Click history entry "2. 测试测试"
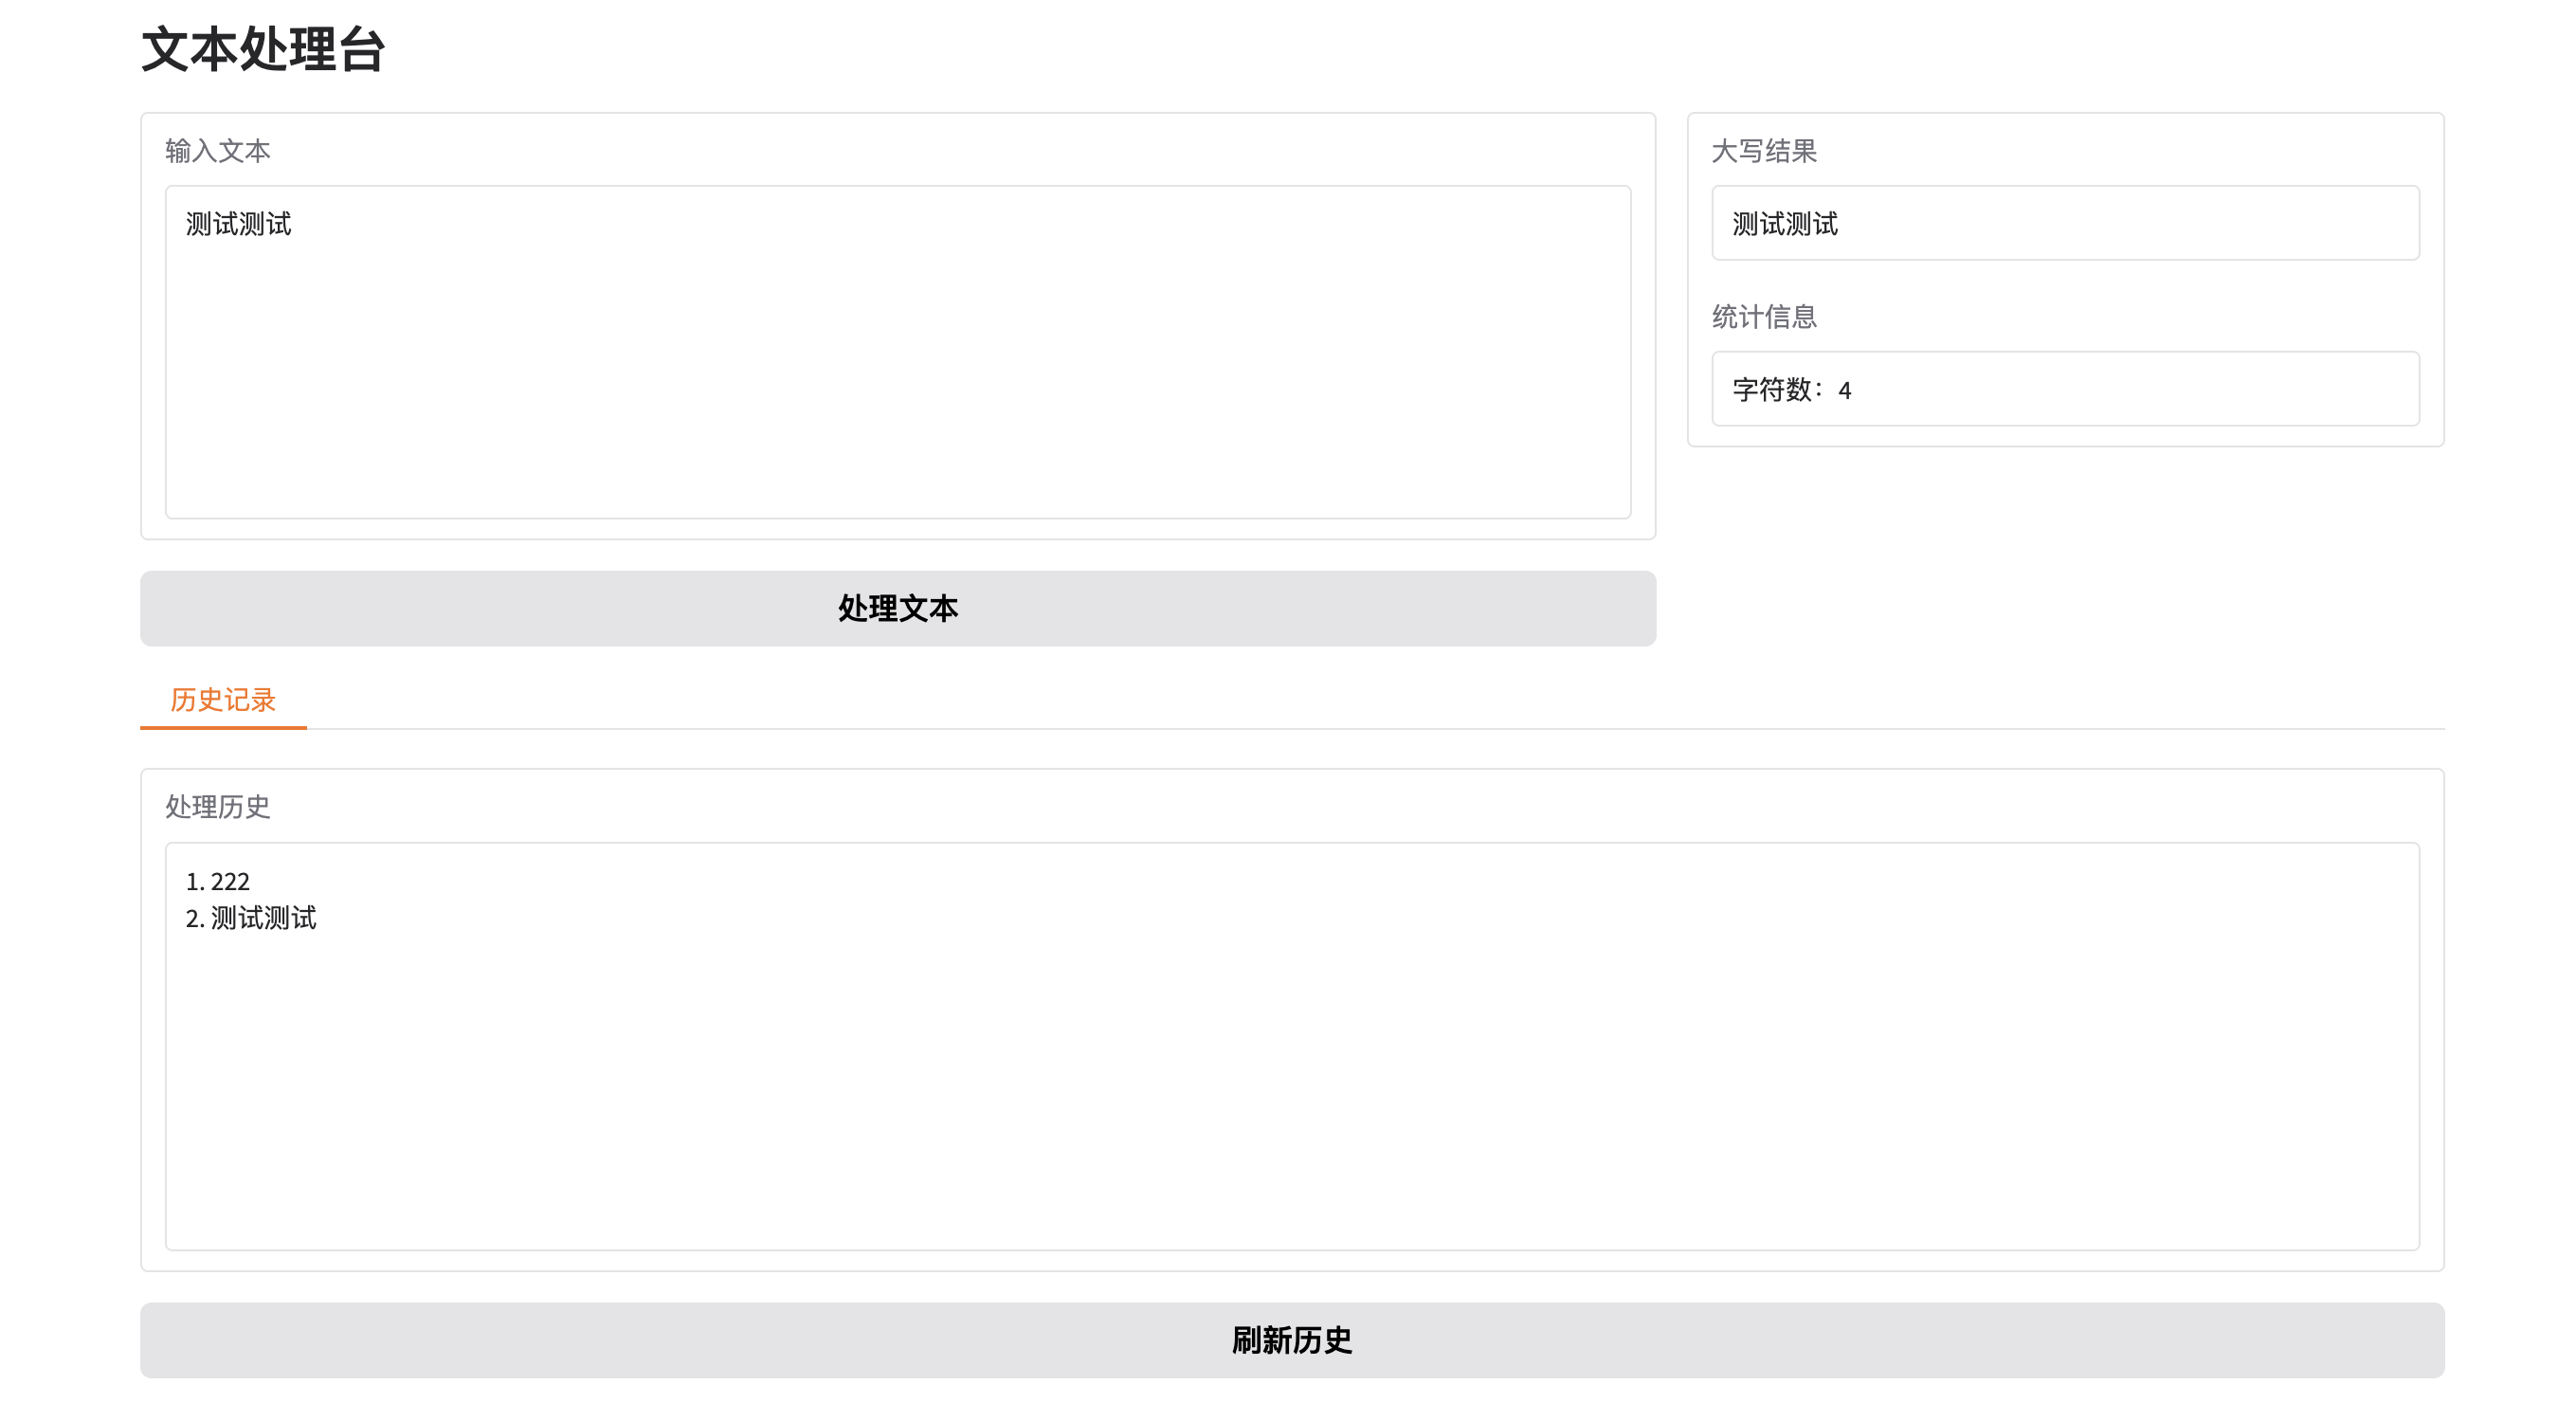Screen dimensions: 2576x1403 [251, 918]
